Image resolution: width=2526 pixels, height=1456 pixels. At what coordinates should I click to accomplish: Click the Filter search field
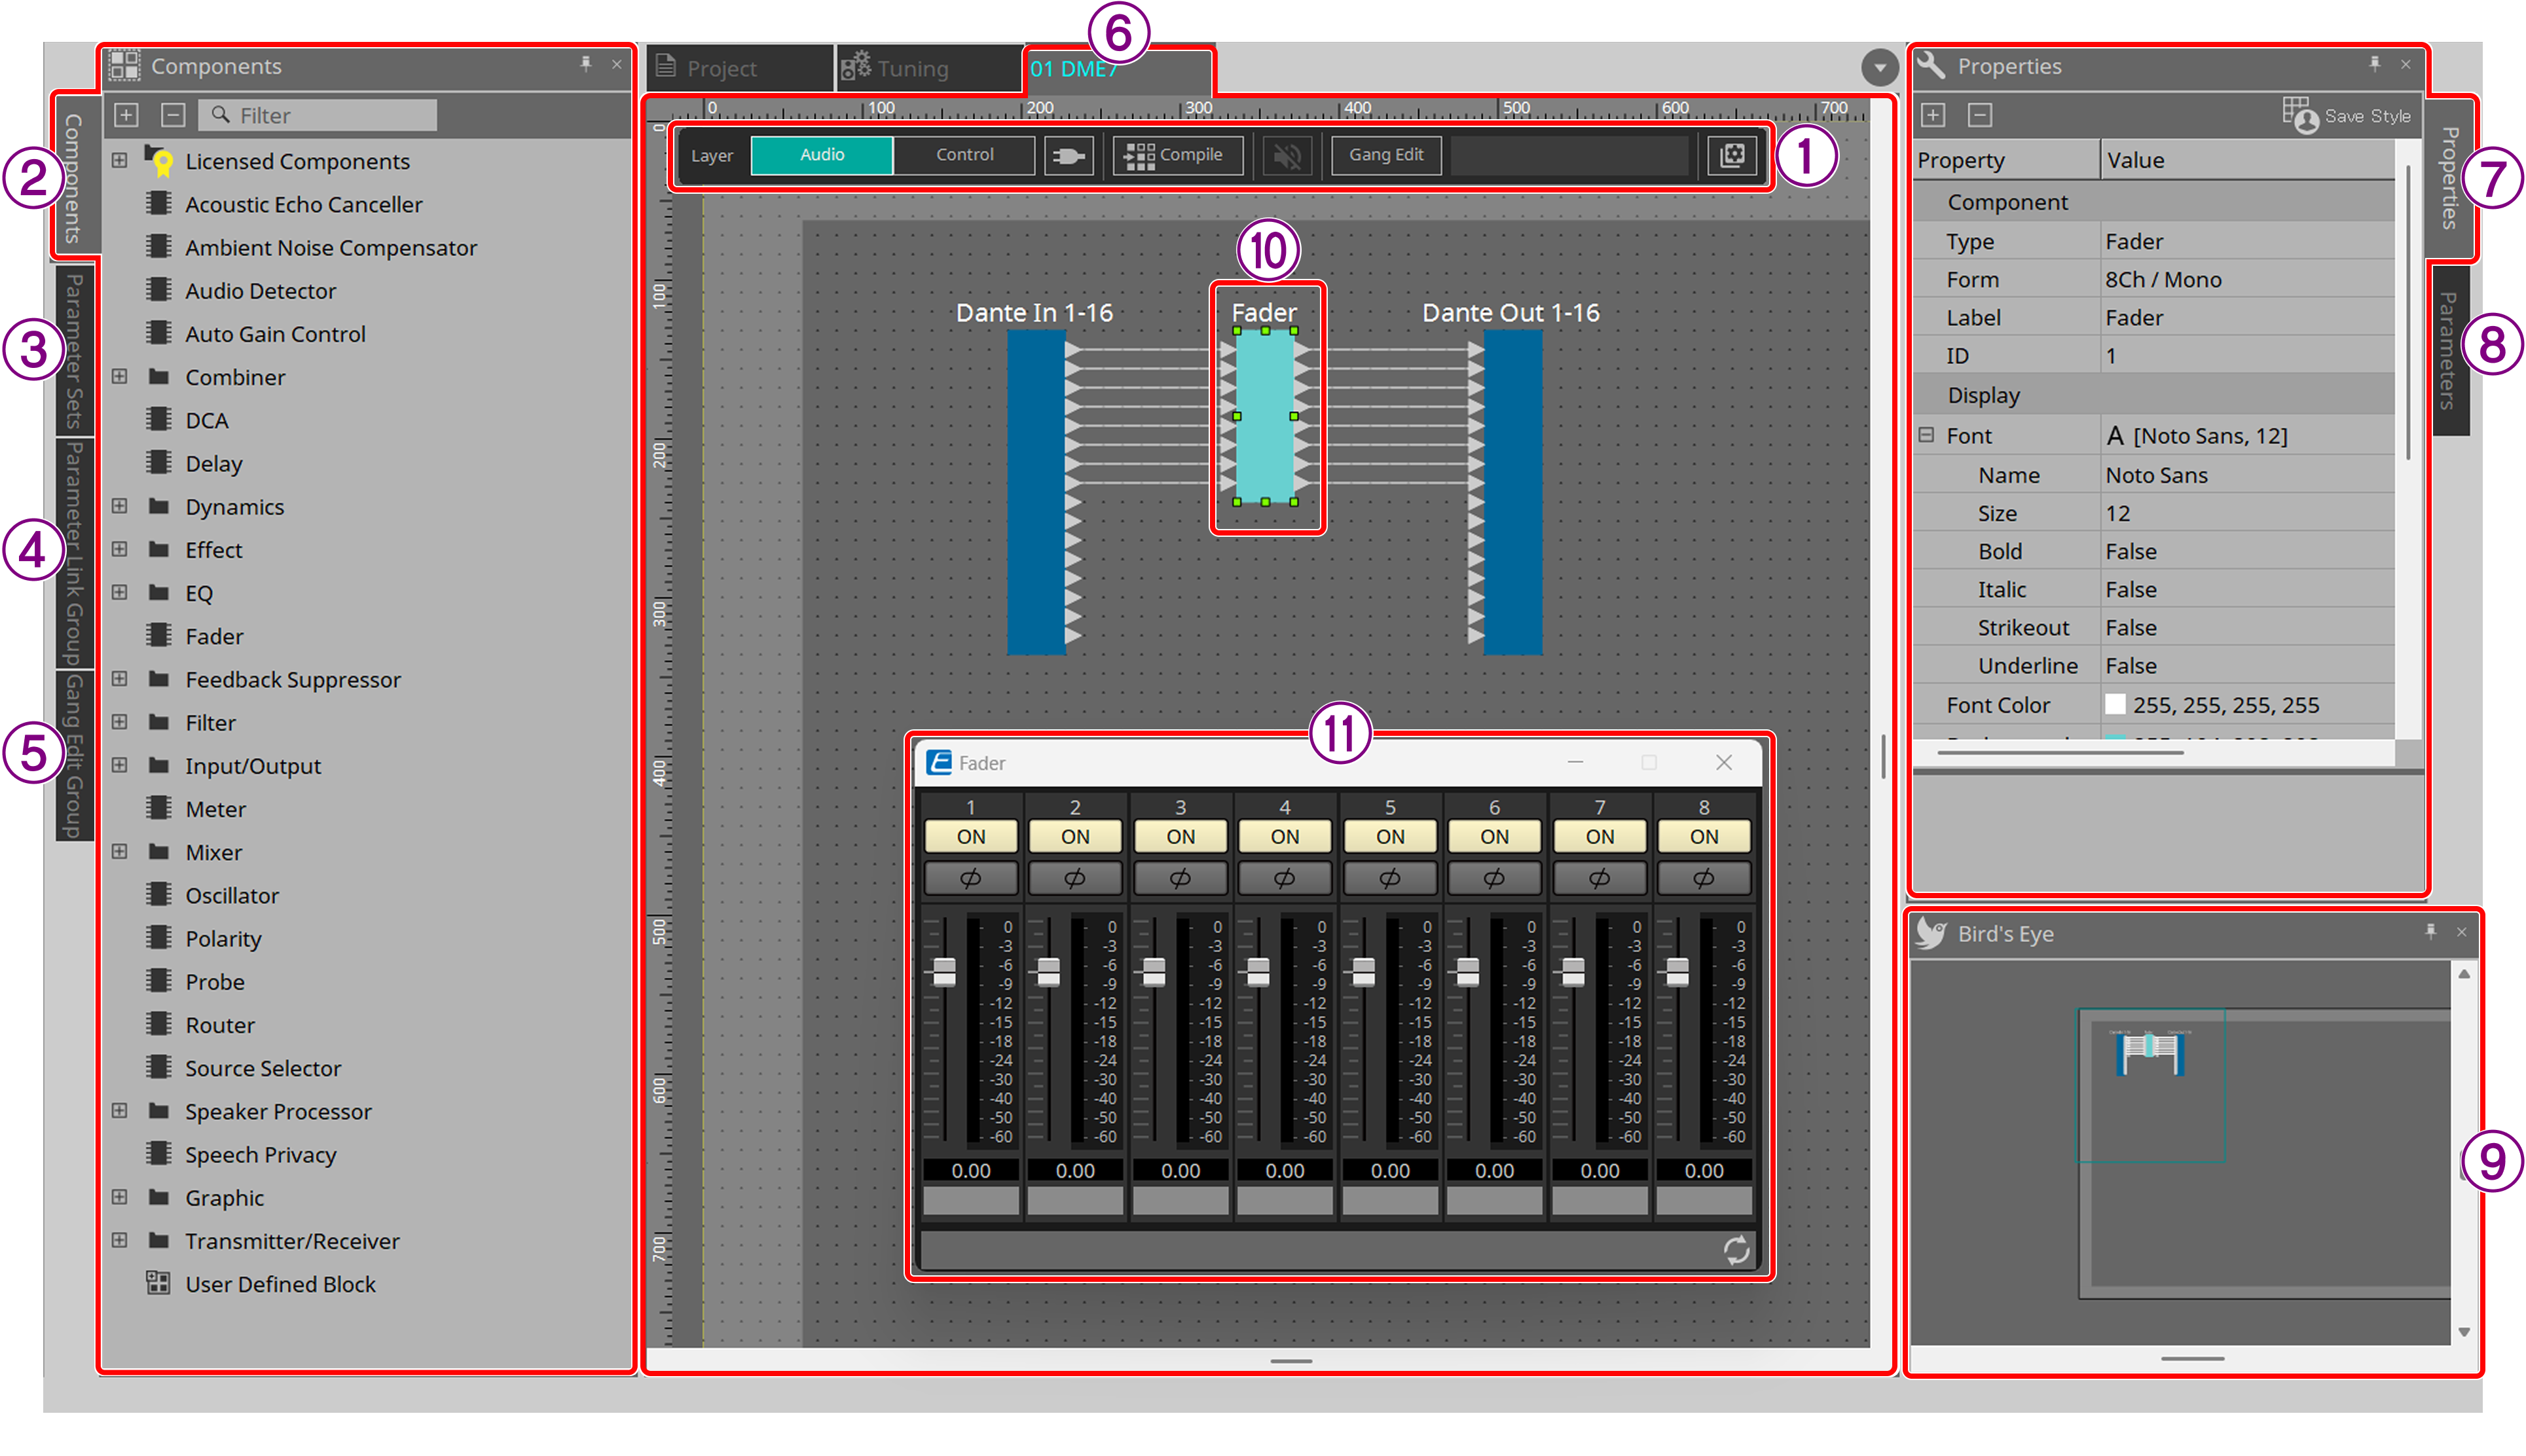tap(318, 115)
